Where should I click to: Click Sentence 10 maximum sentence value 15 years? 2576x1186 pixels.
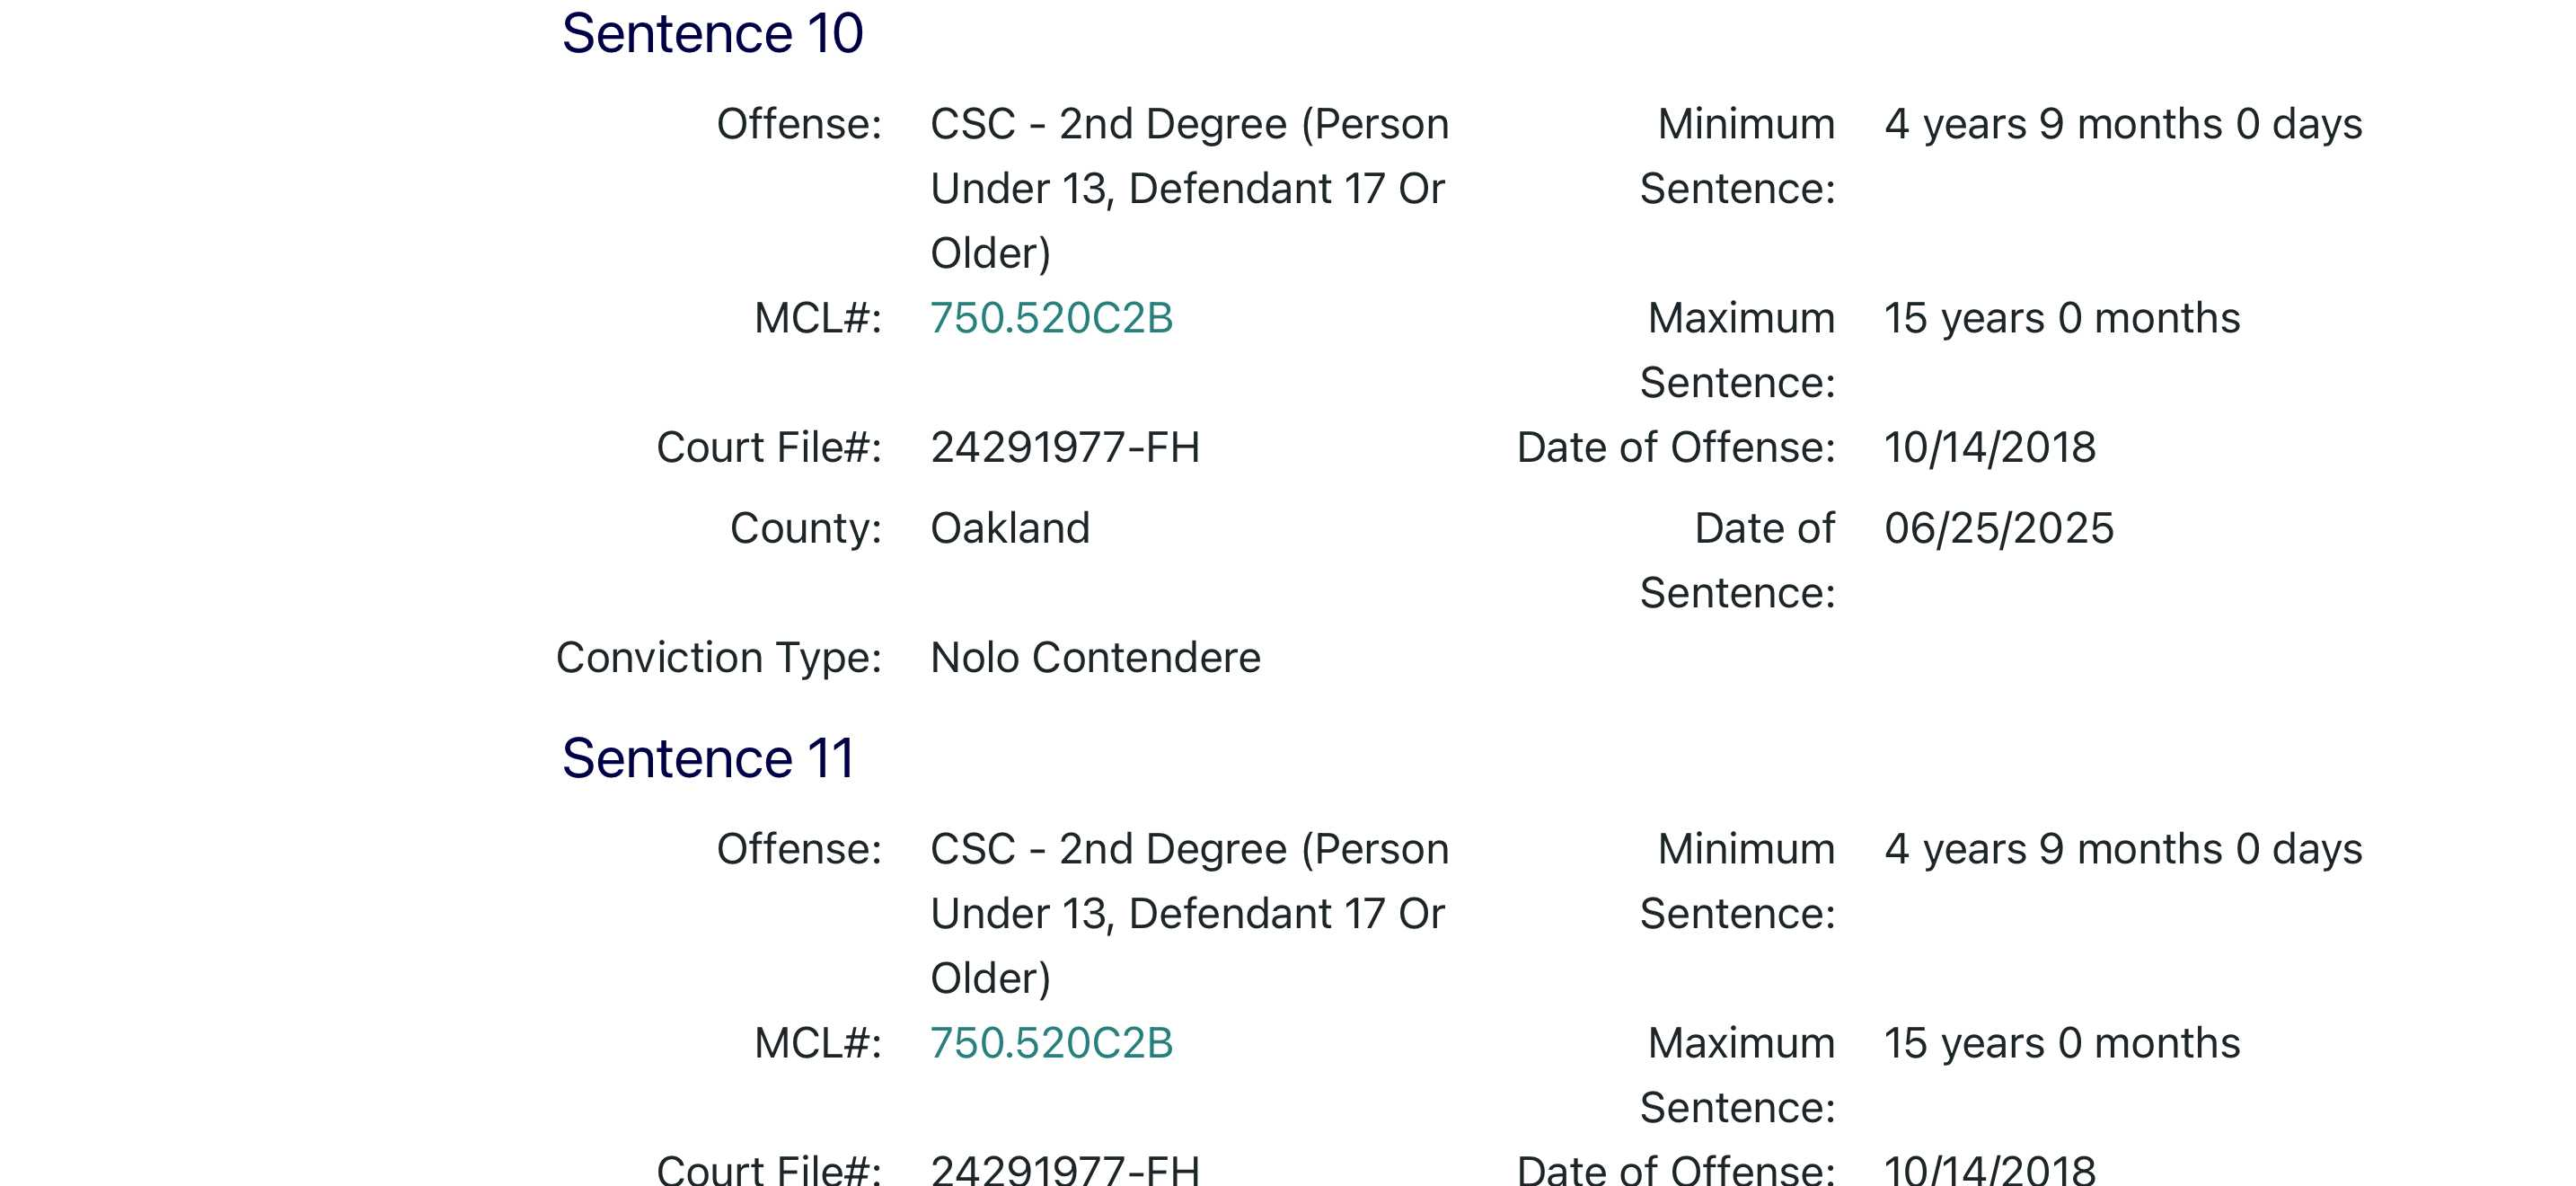[2062, 318]
